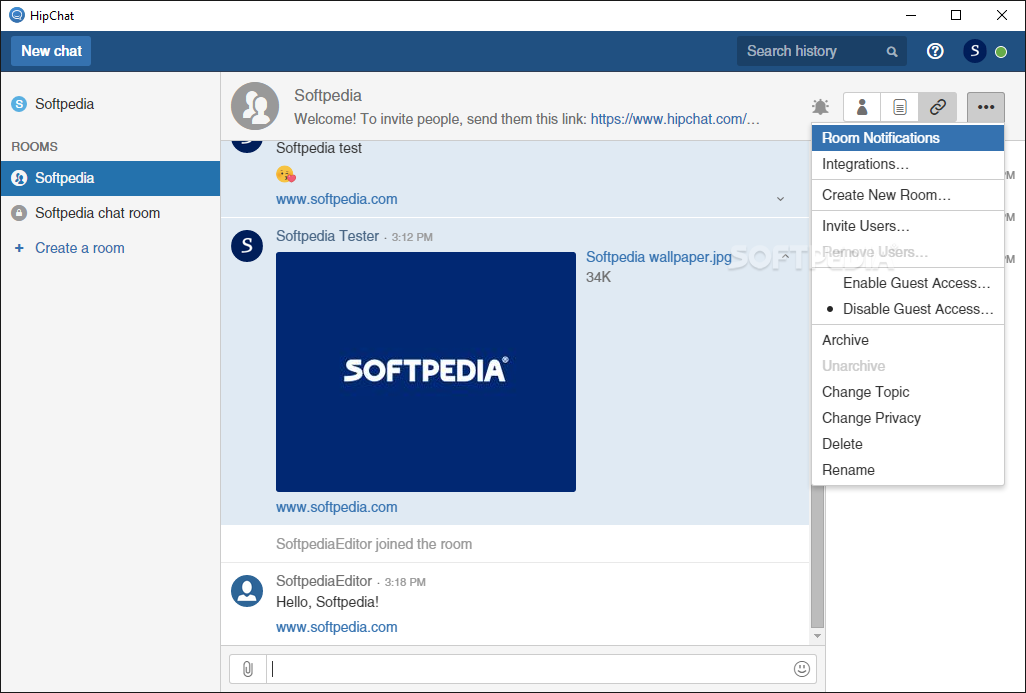Open www.softpedia.com link below wallpaper image
Image resolution: width=1026 pixels, height=693 pixels.
[x=336, y=507]
